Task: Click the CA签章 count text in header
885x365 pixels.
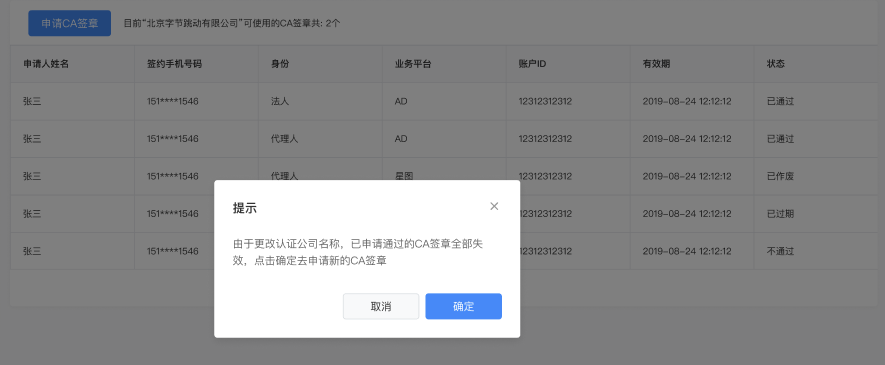Action: [x=232, y=23]
